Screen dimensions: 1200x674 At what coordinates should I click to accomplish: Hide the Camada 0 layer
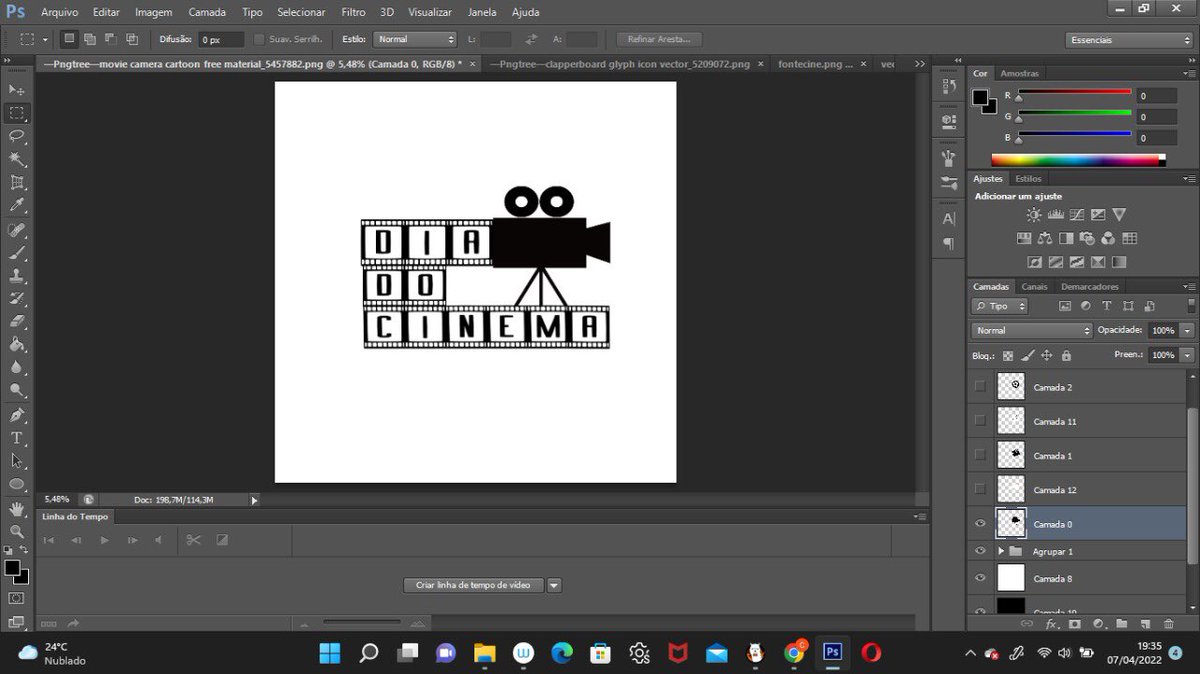coord(980,523)
